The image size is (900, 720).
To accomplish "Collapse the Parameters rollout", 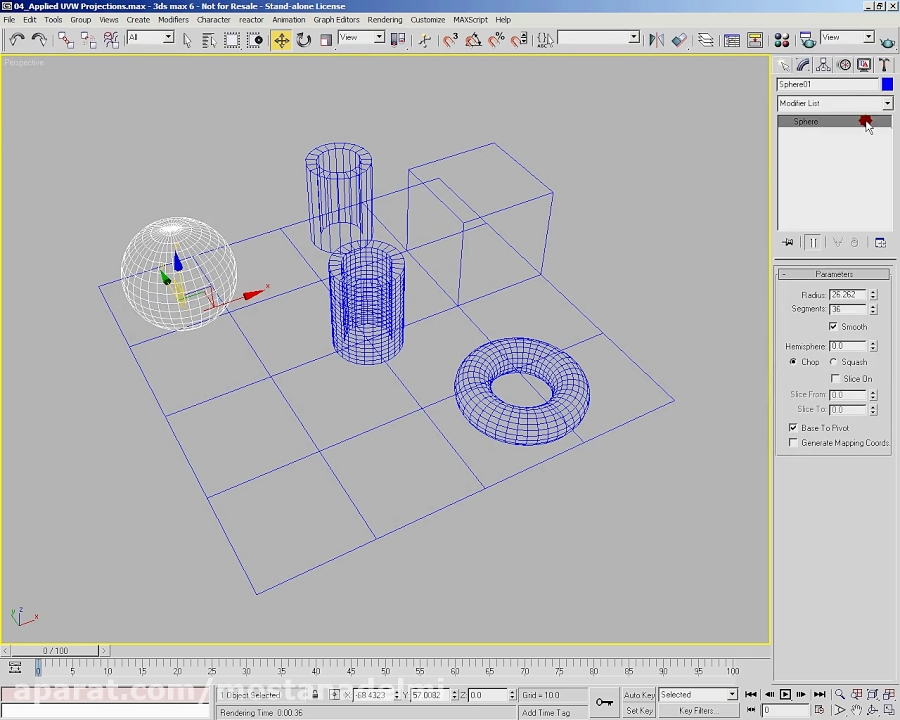I will click(x=834, y=274).
